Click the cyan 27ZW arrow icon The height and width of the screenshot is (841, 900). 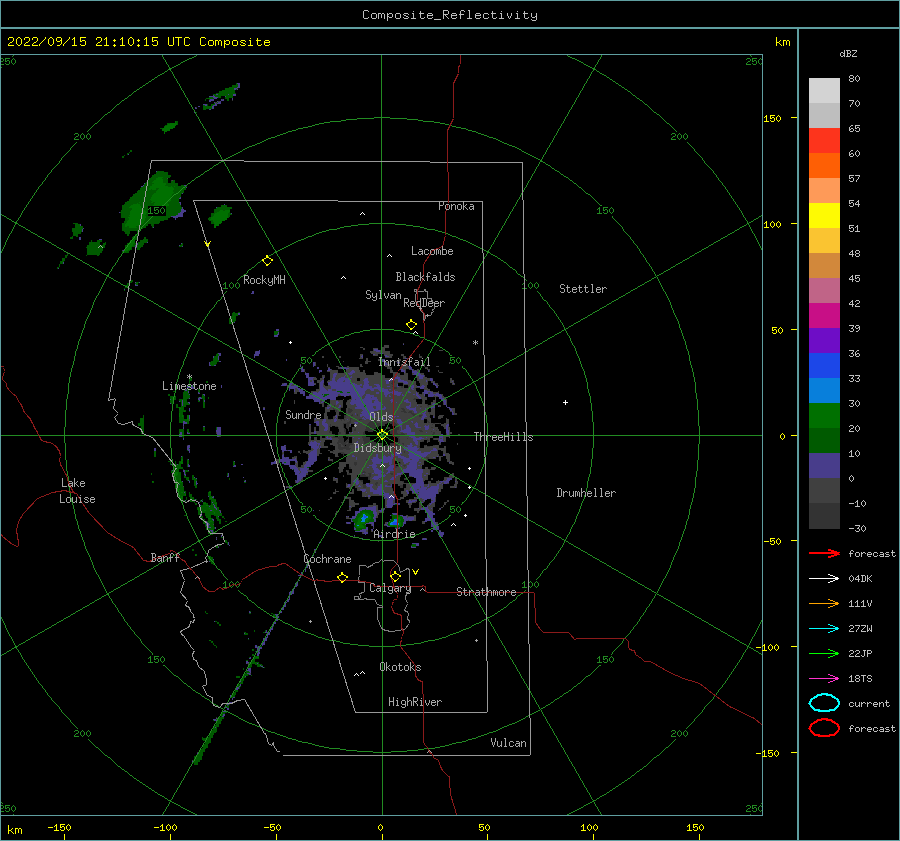click(824, 628)
